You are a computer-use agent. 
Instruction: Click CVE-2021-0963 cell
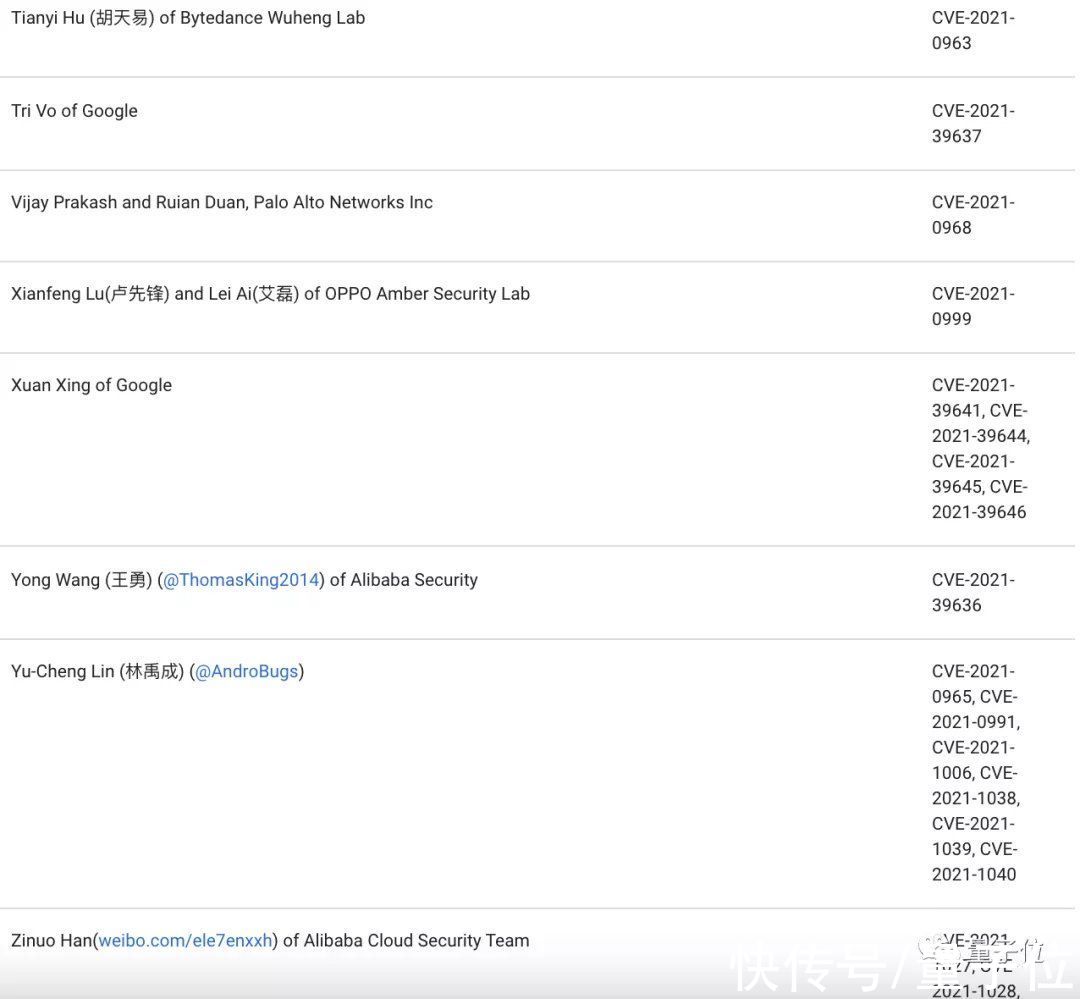pos(973,30)
